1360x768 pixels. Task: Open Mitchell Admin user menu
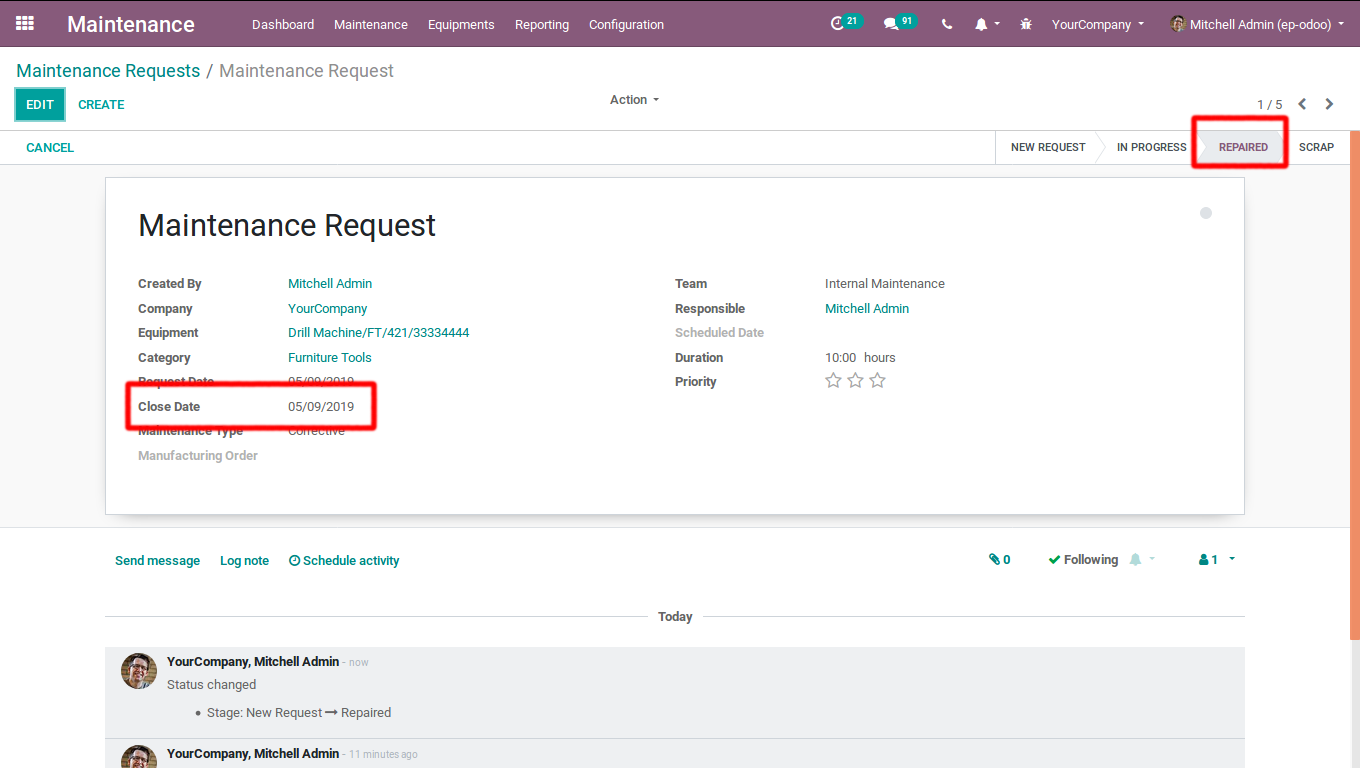click(x=1258, y=24)
